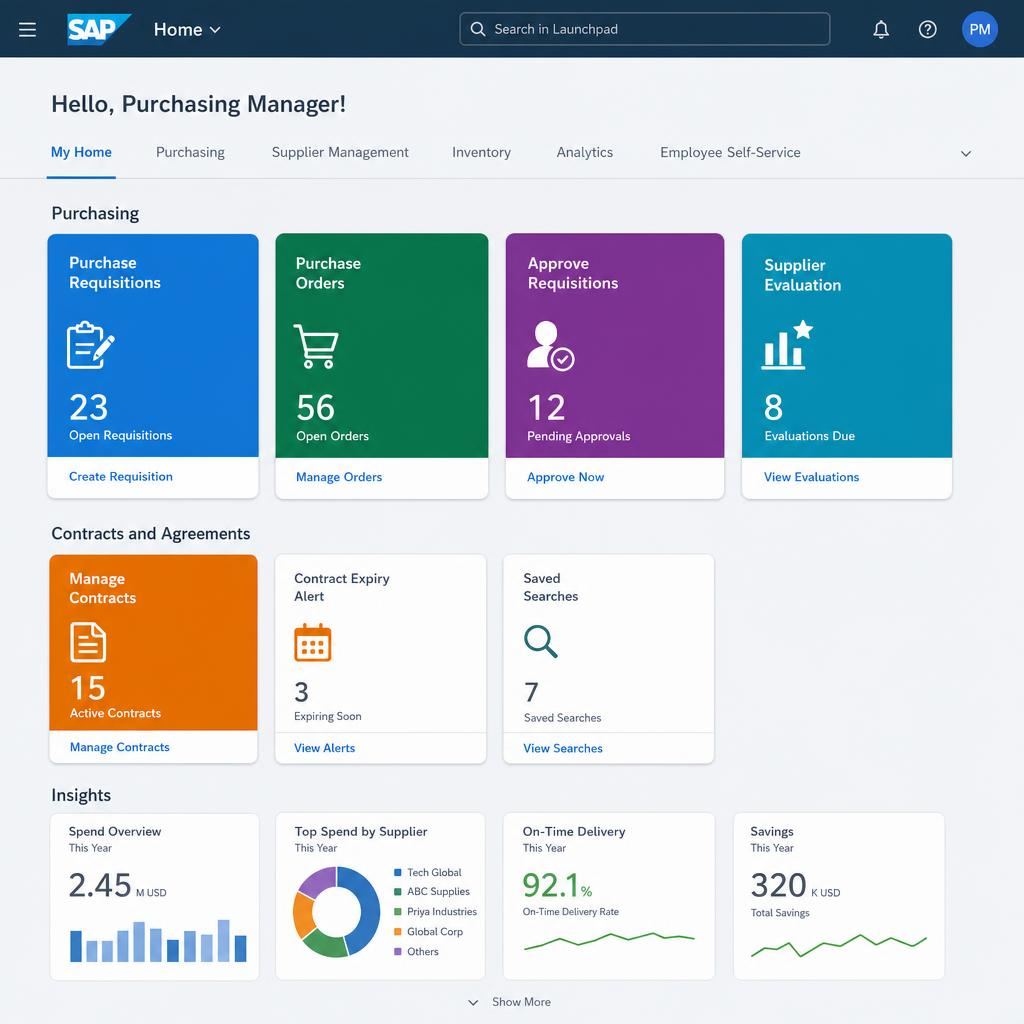The image size is (1024, 1024).
Task: Click the 92.1% delivery rate value
Action: coord(557,886)
